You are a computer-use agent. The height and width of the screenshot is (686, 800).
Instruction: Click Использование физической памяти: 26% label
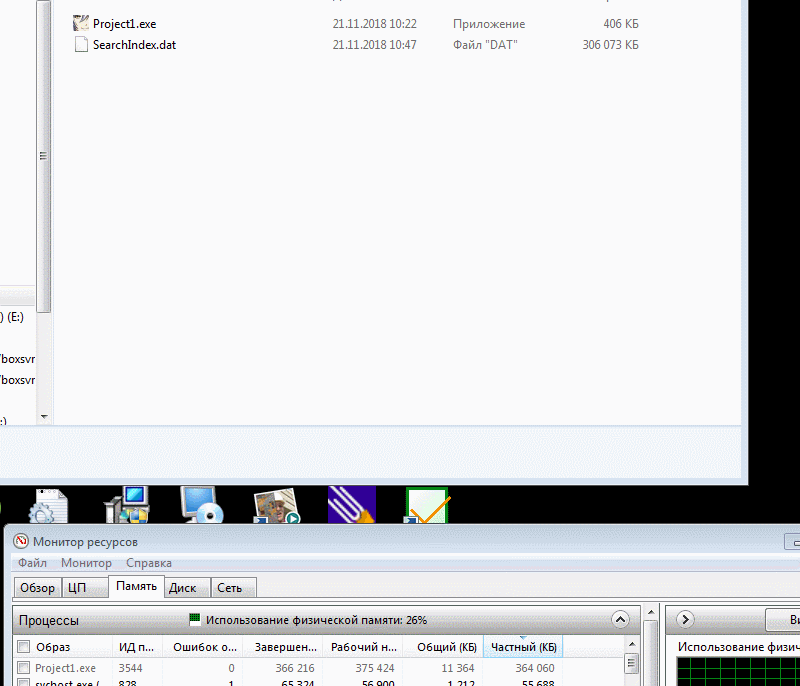pos(316,620)
